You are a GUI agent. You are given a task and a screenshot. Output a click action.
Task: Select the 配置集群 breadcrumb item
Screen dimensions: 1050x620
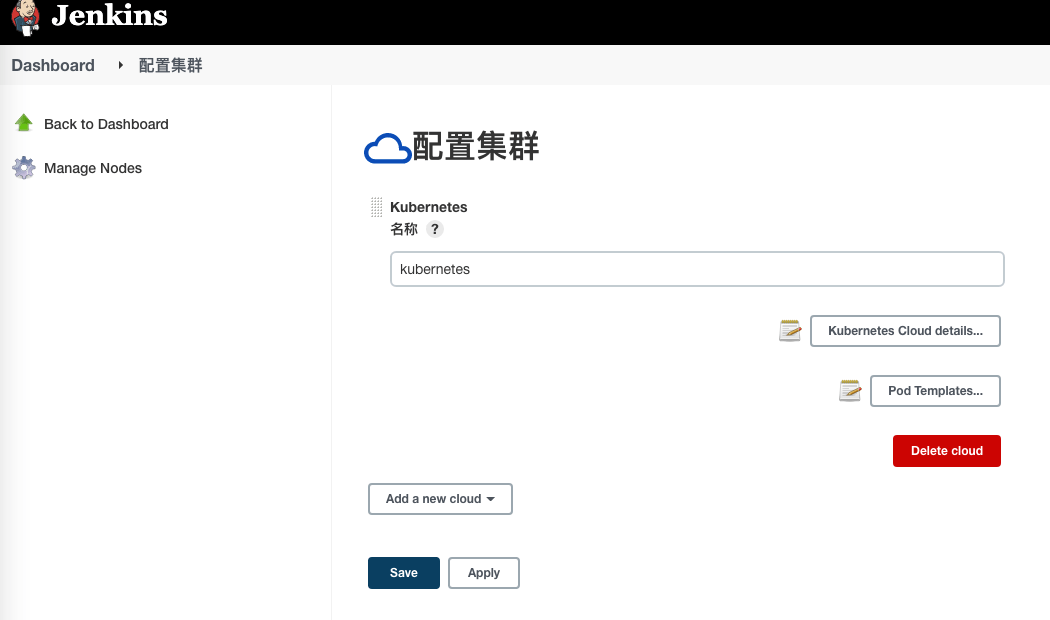(x=170, y=65)
